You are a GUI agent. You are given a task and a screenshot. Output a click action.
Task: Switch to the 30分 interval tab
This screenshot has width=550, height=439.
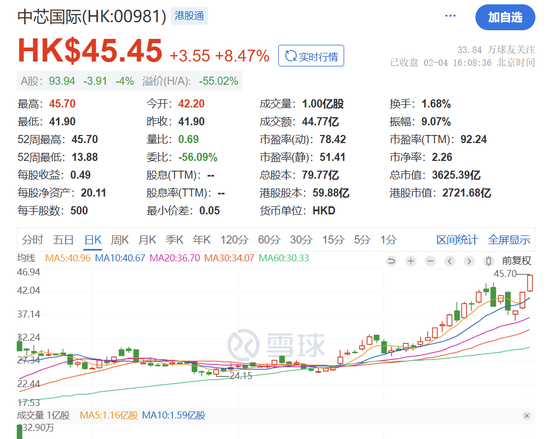click(x=301, y=240)
